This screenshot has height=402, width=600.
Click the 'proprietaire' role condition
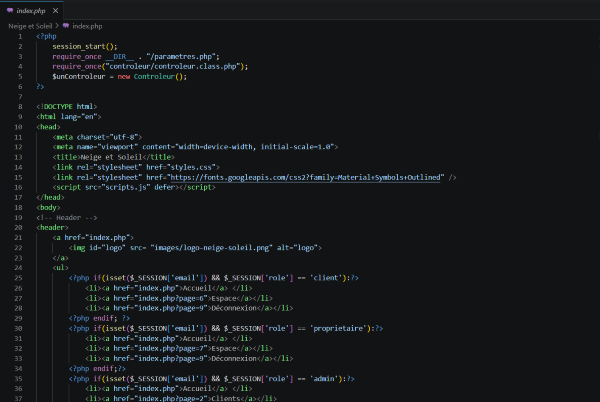226,329
